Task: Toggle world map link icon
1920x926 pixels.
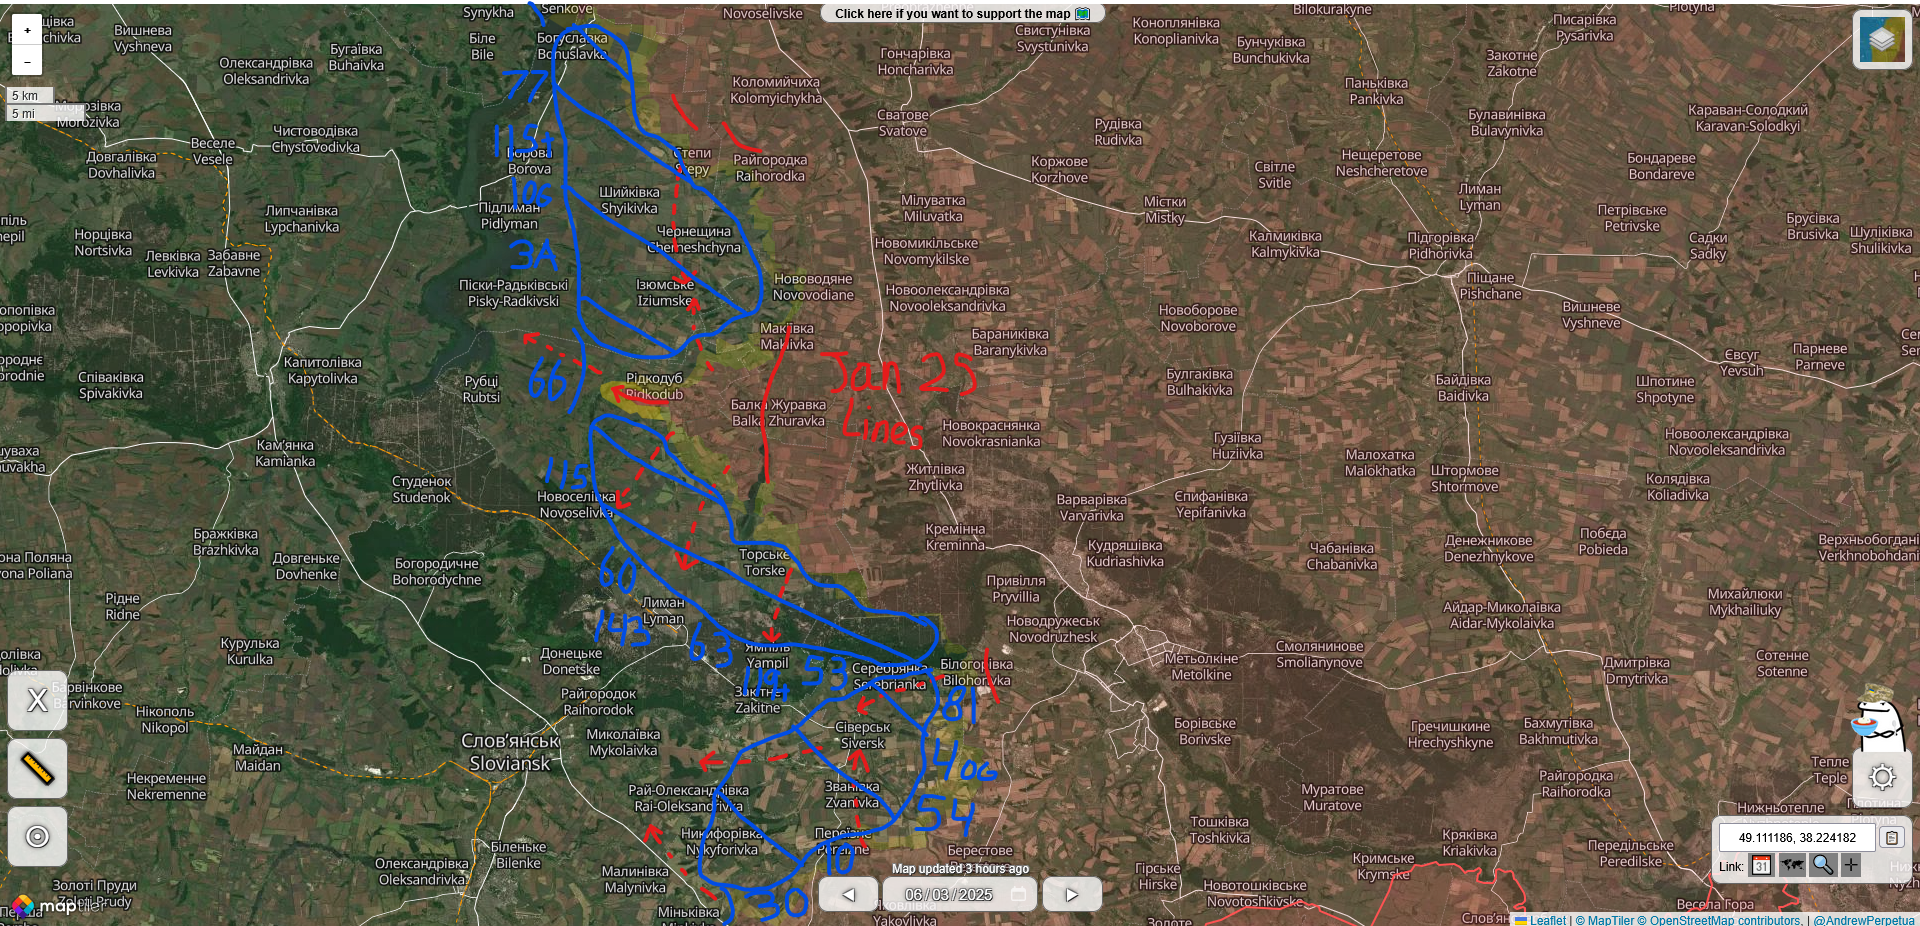Action: (x=1792, y=865)
